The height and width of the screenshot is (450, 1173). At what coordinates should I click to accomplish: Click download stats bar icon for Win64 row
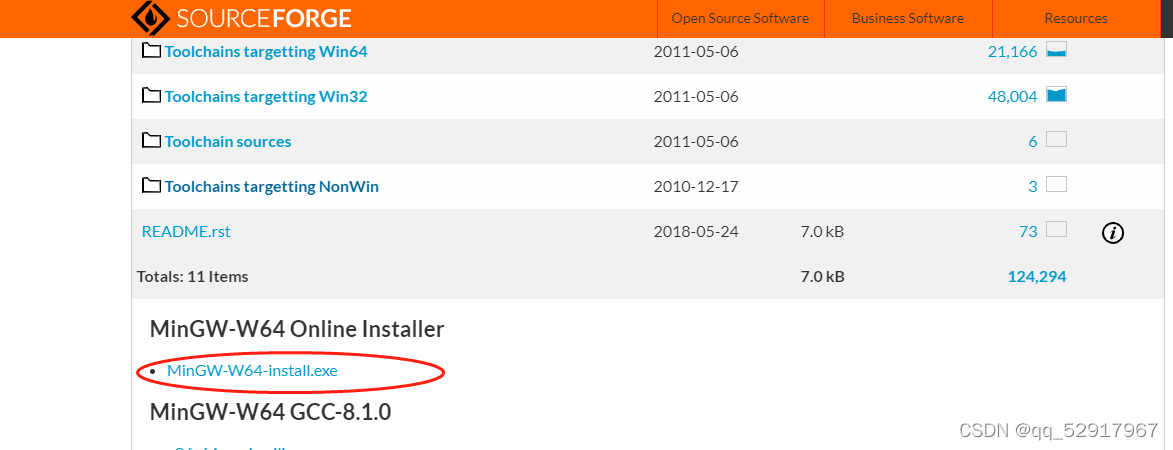pyautogui.click(x=1056, y=50)
